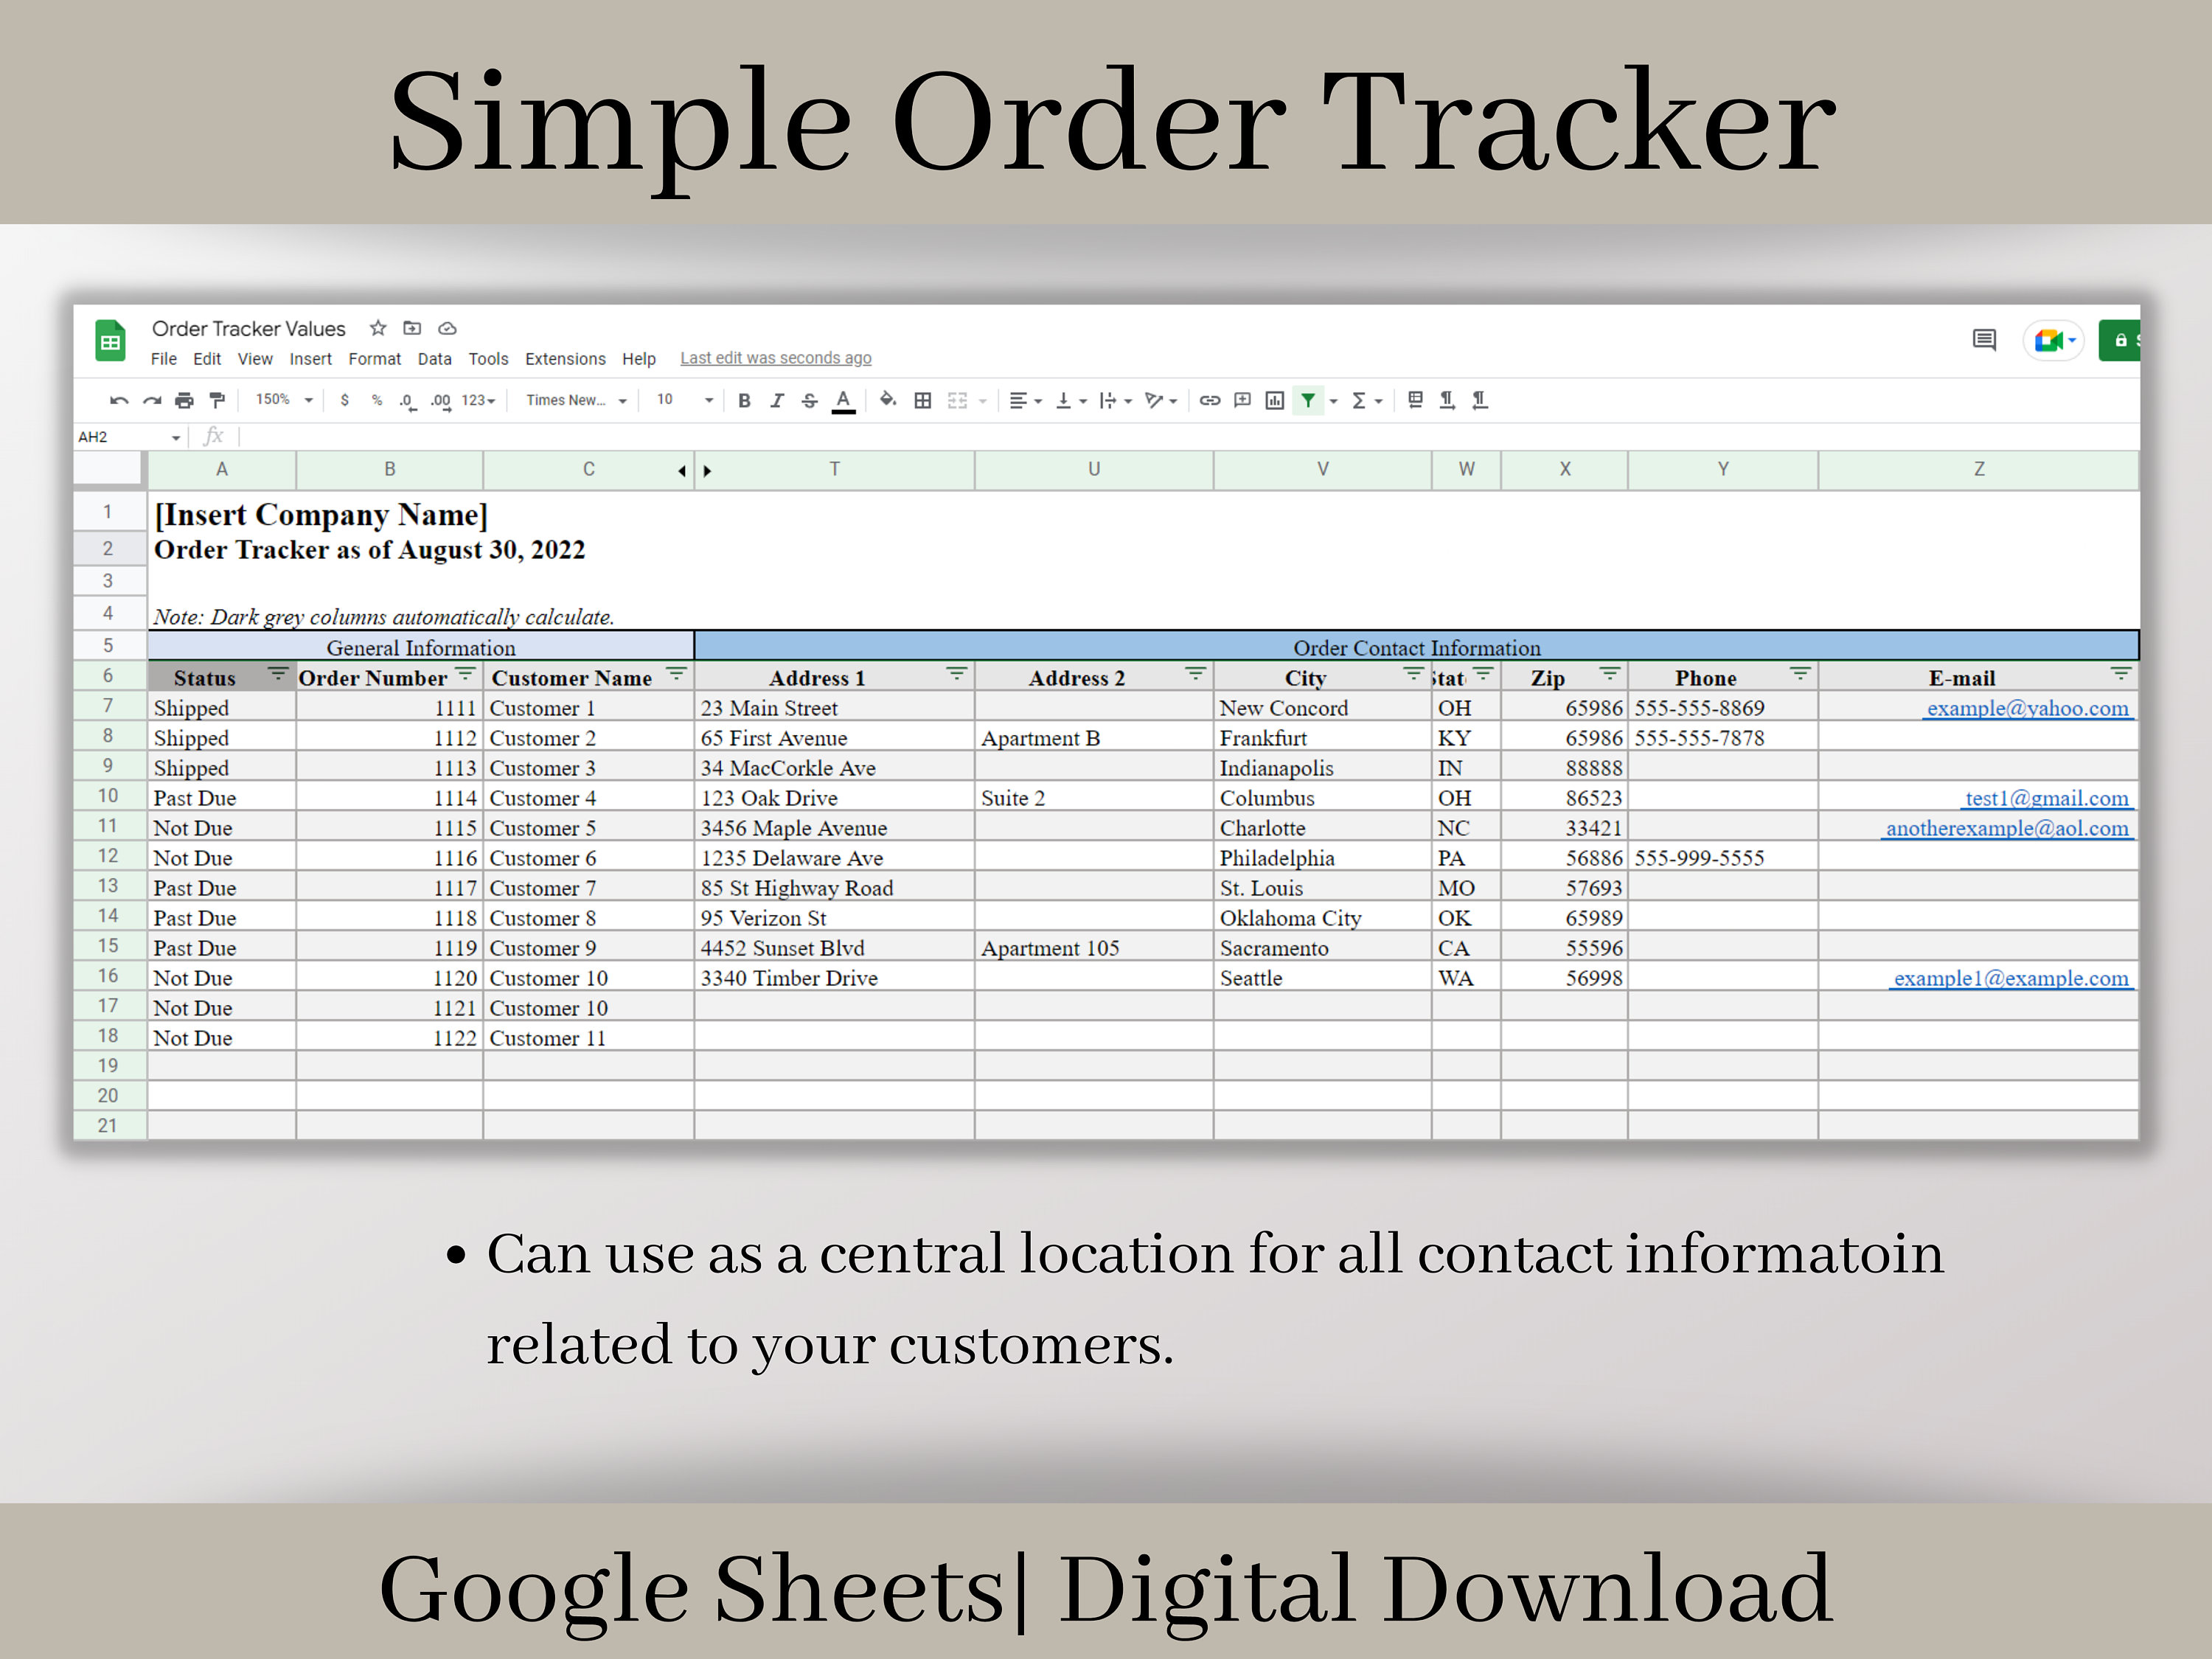Toggle strikethrough formatting

(810, 400)
